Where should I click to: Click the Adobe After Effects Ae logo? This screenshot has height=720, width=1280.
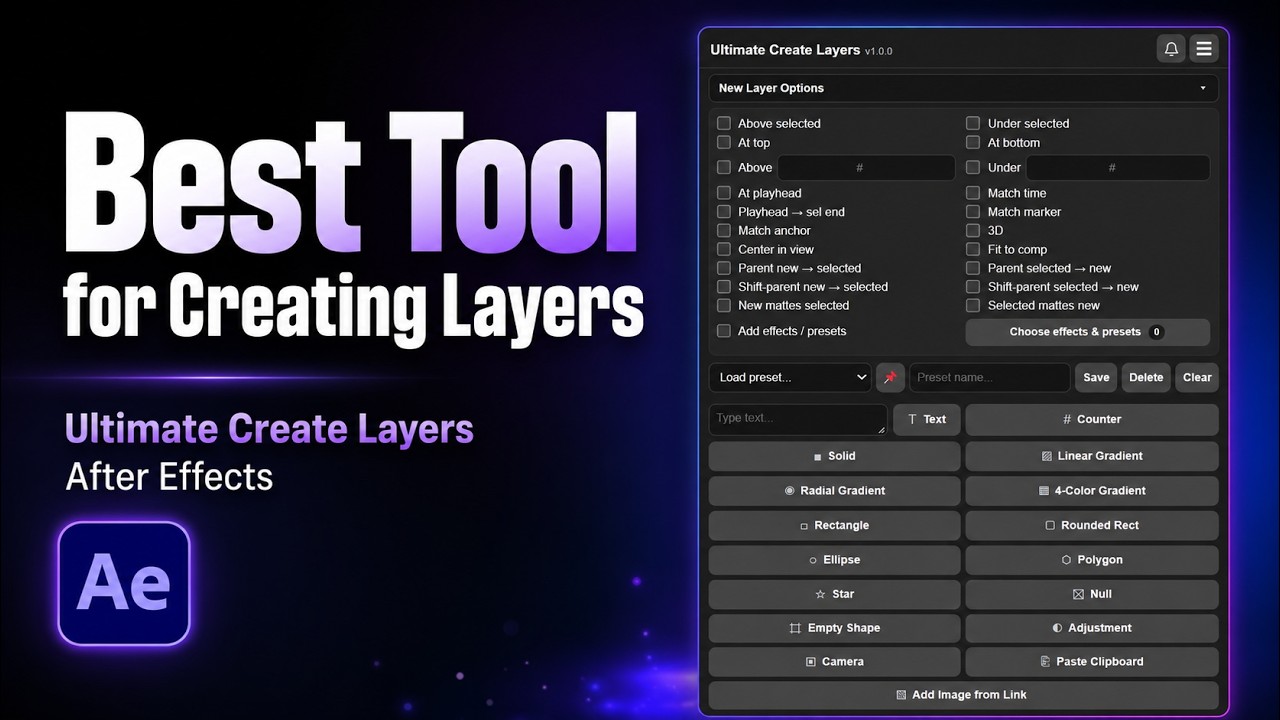124,583
